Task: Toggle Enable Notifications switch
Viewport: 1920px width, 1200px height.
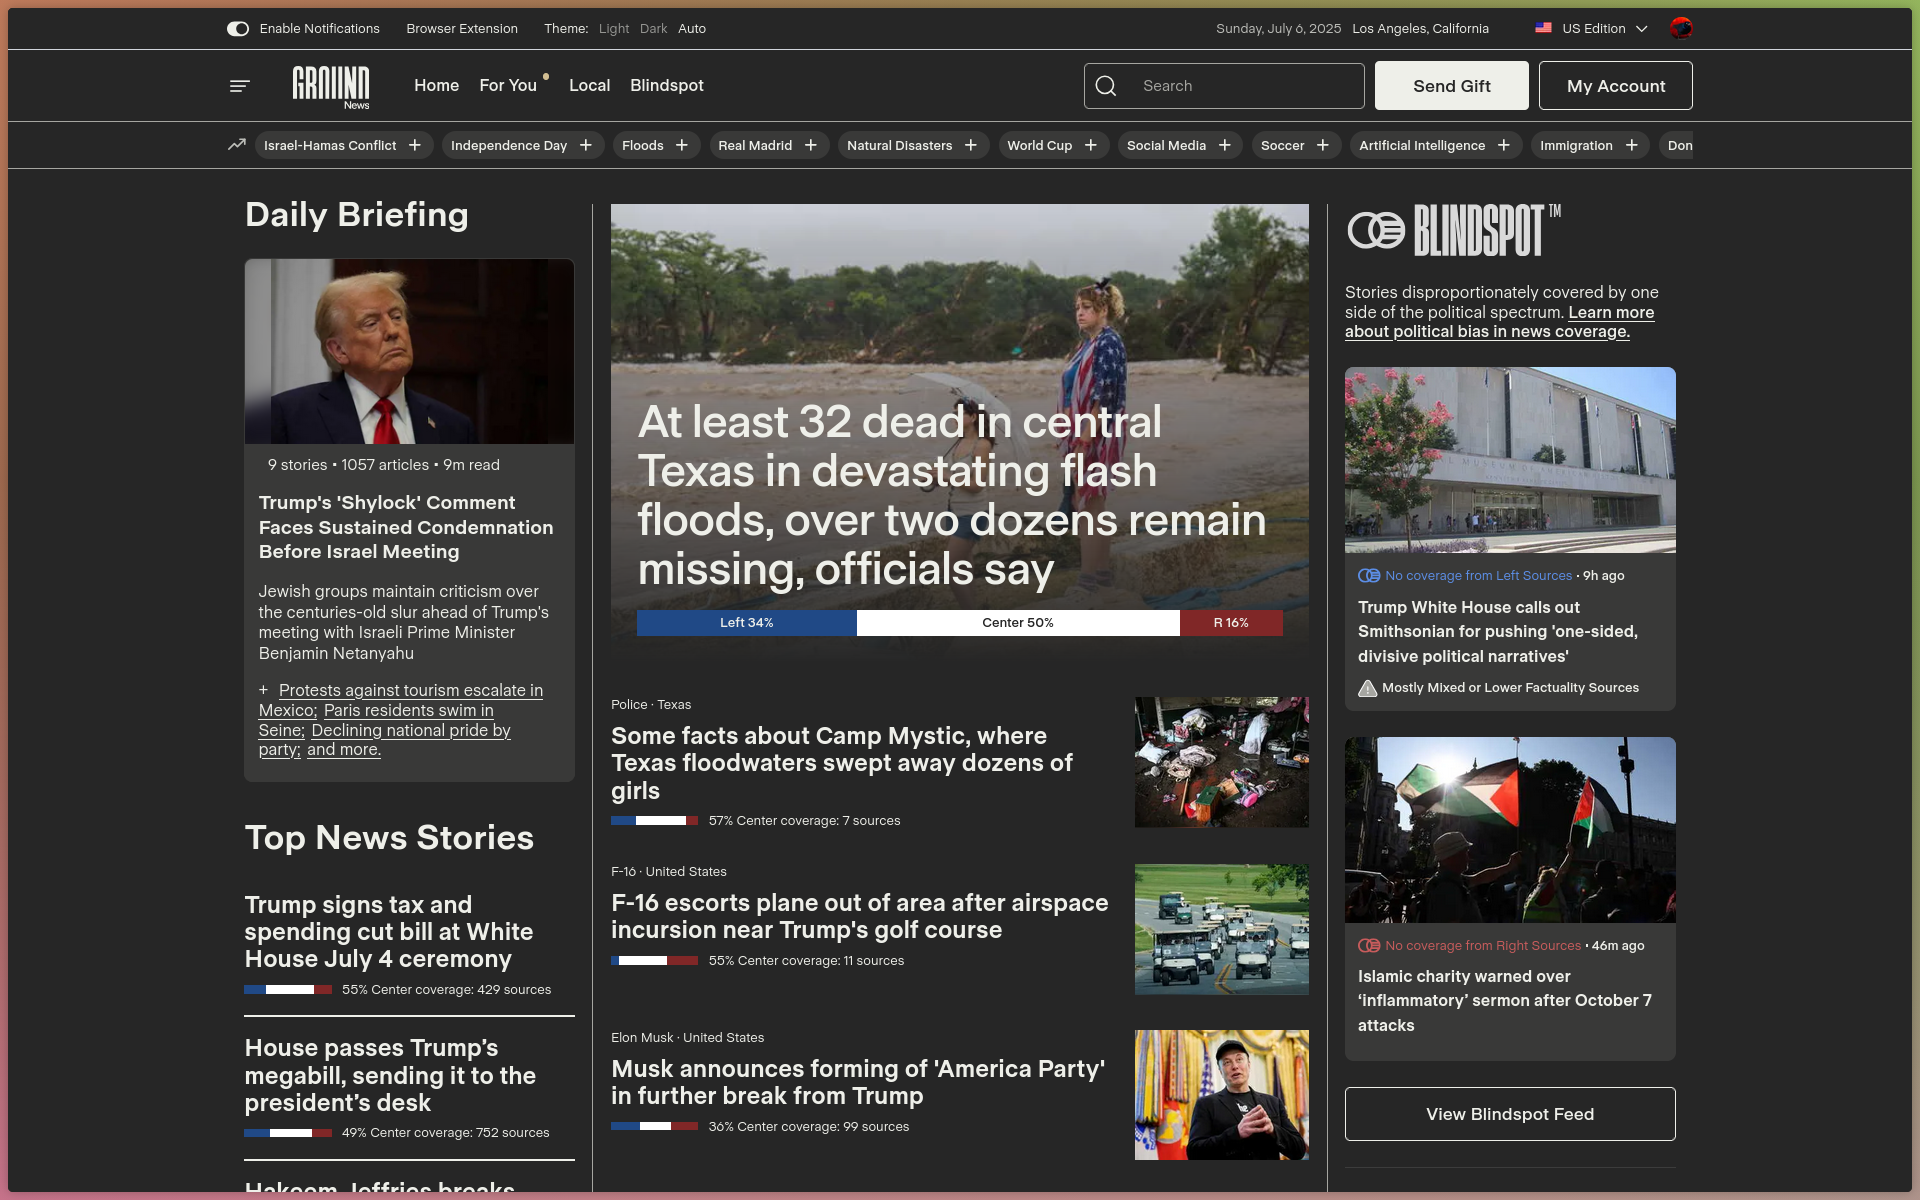Action: click(x=238, y=29)
